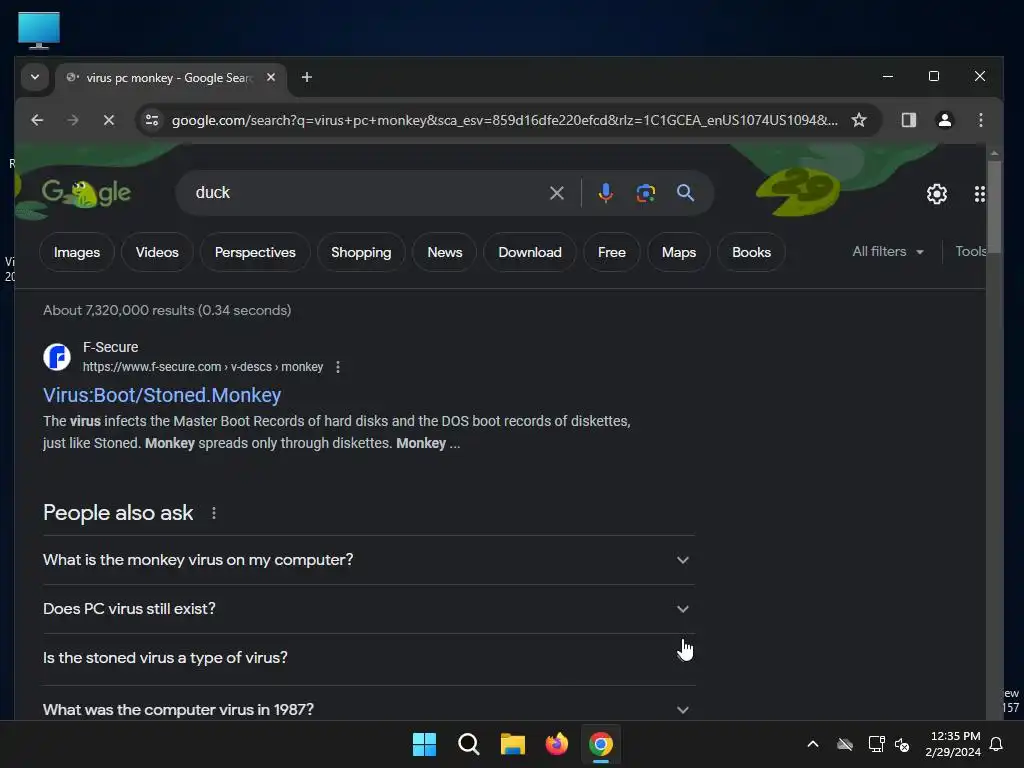Image resolution: width=1024 pixels, height=768 pixels.
Task: Open taskbar Search
Action: pos(468,744)
